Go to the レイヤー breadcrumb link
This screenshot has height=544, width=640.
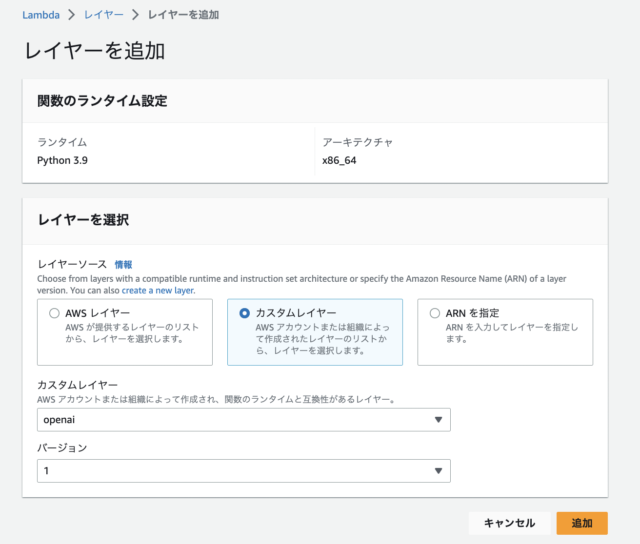[x=104, y=15]
